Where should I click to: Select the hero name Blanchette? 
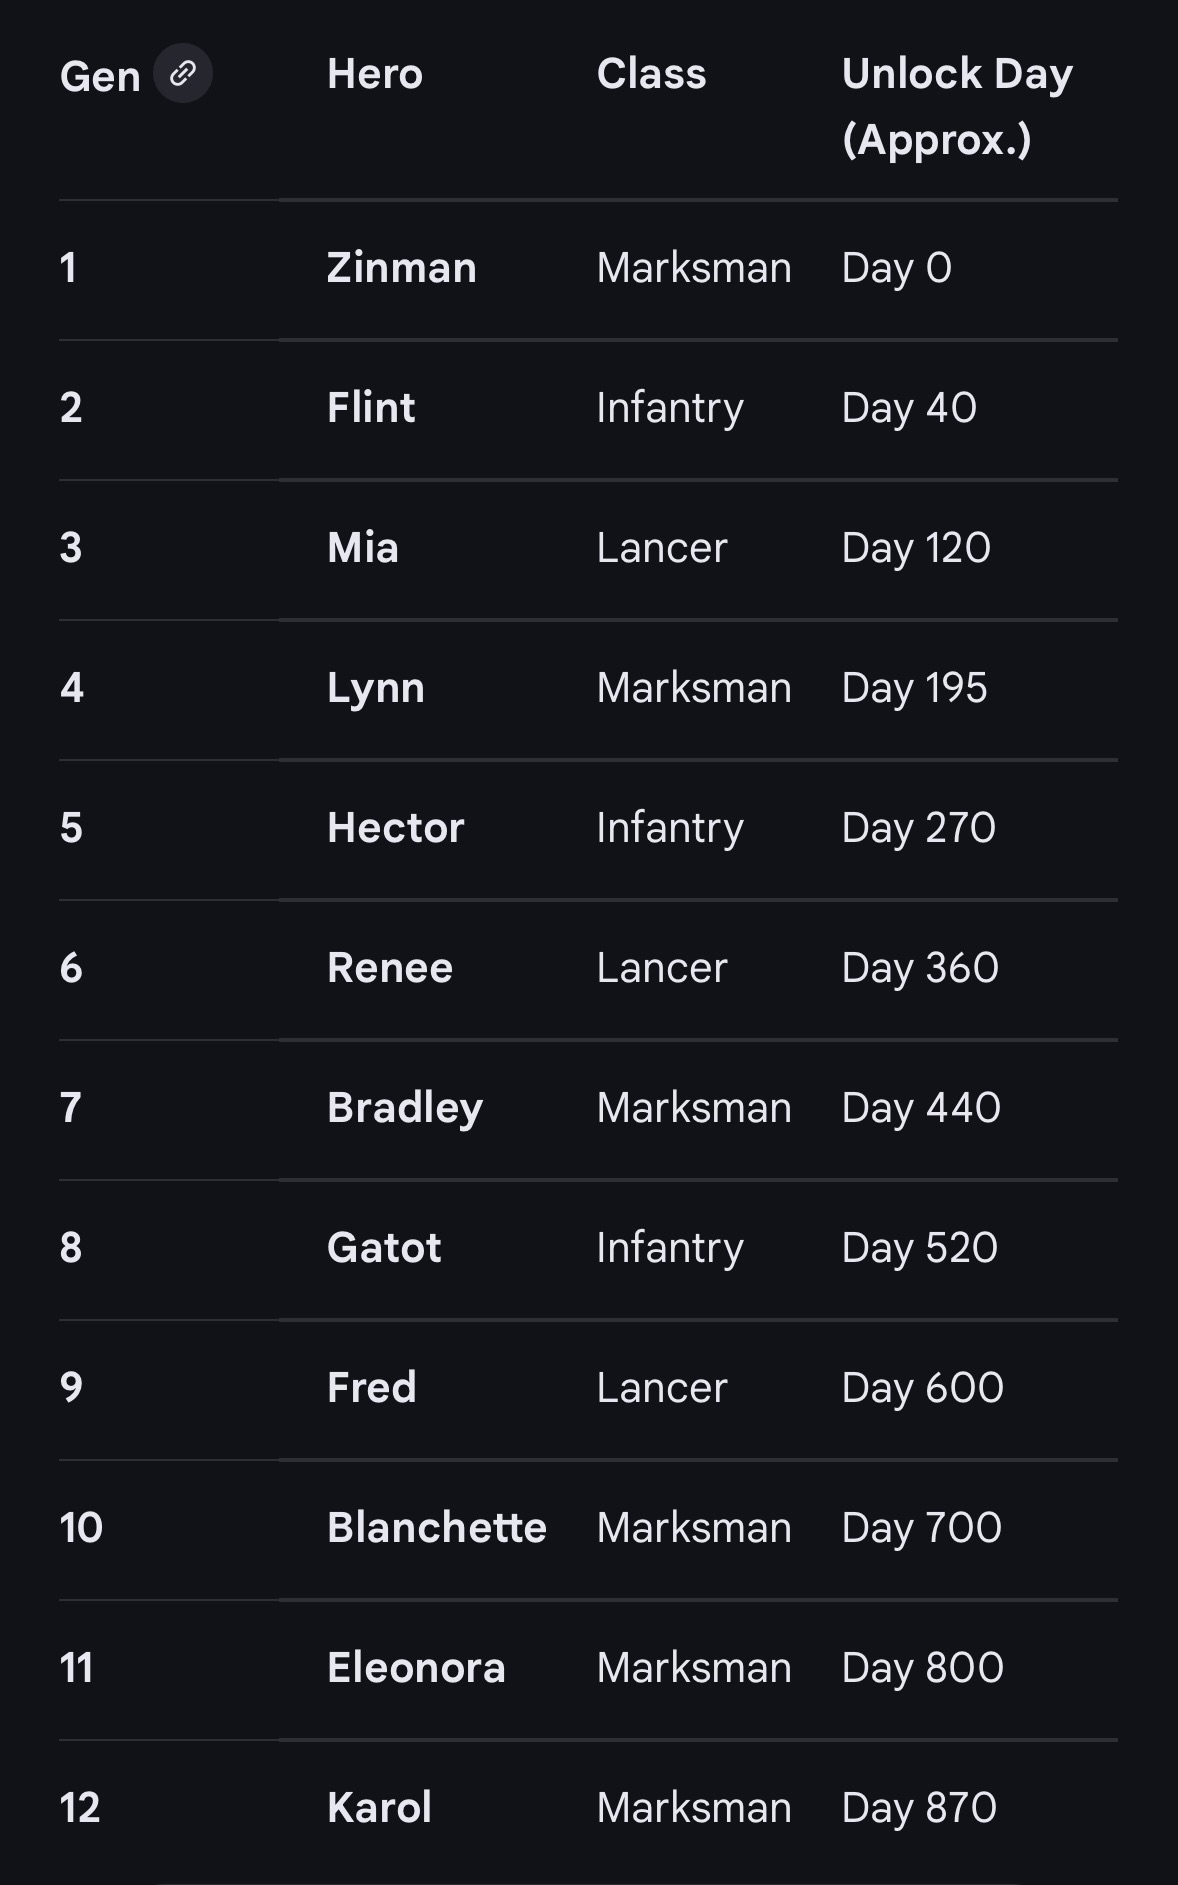point(437,1528)
